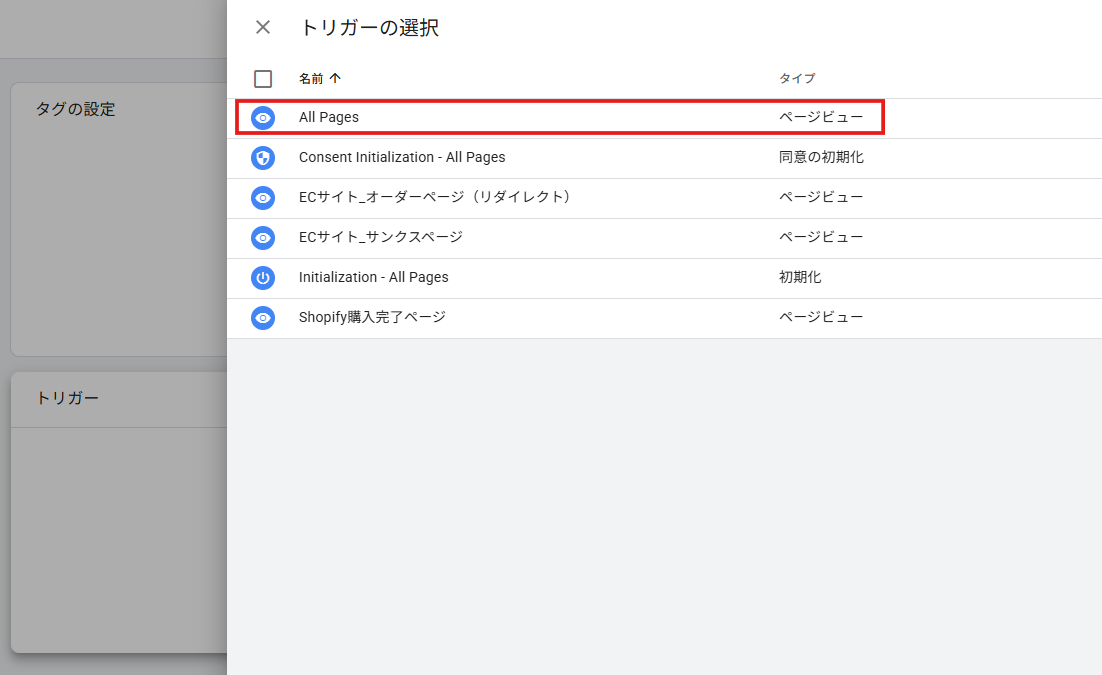
Task: Click the タグの設定 card heading
Action: (x=75, y=109)
